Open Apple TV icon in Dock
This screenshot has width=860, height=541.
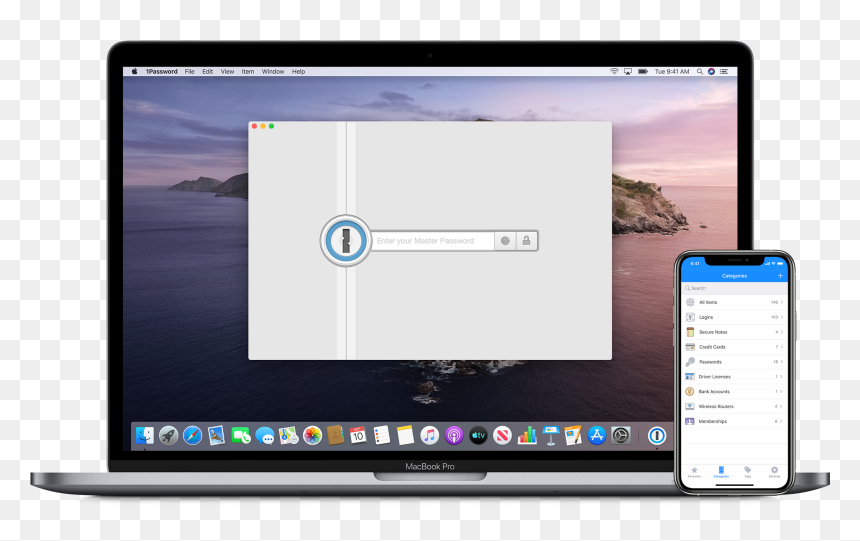coord(478,436)
